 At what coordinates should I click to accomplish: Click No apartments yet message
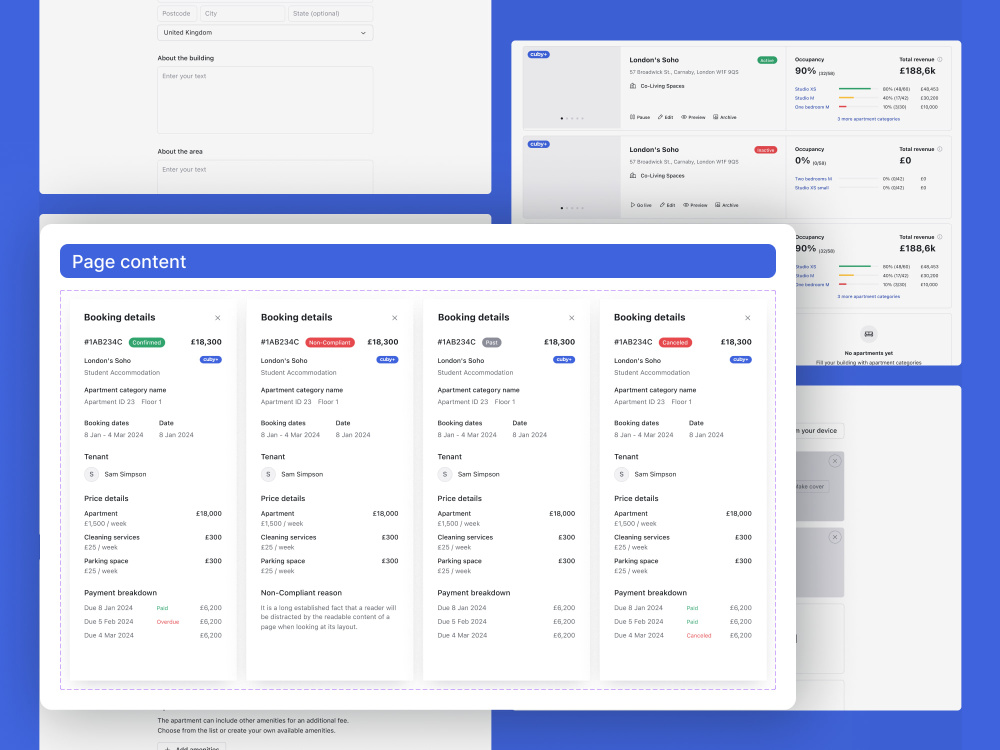click(869, 353)
